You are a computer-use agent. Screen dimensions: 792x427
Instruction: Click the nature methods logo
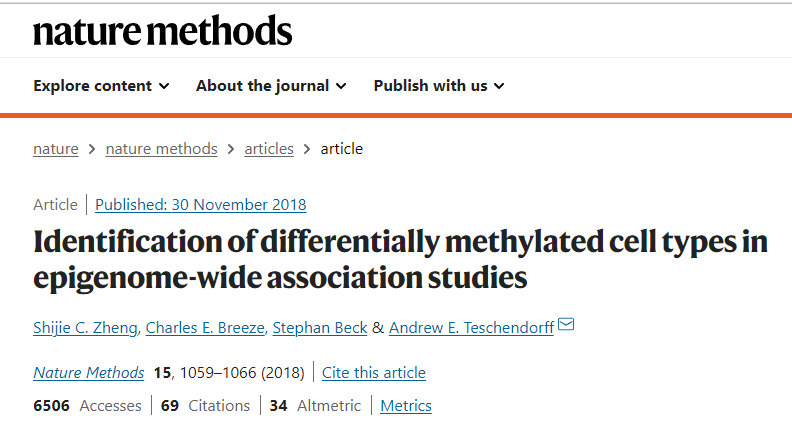[x=163, y=30]
